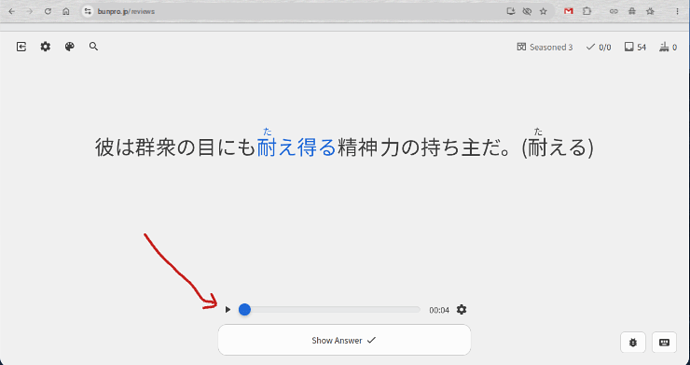Open the review settings gear in top toolbar

(45, 47)
